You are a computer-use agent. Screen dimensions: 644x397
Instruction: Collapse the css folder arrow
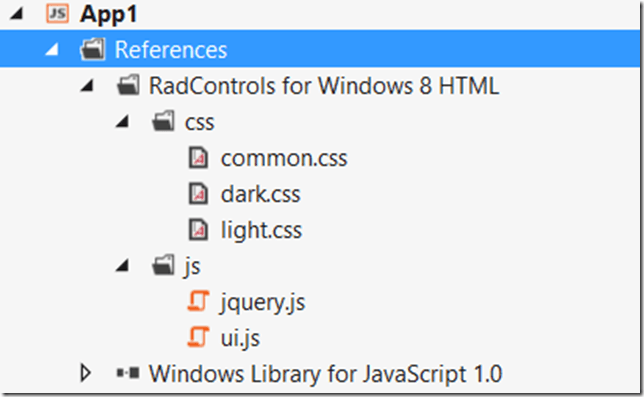[x=122, y=122]
